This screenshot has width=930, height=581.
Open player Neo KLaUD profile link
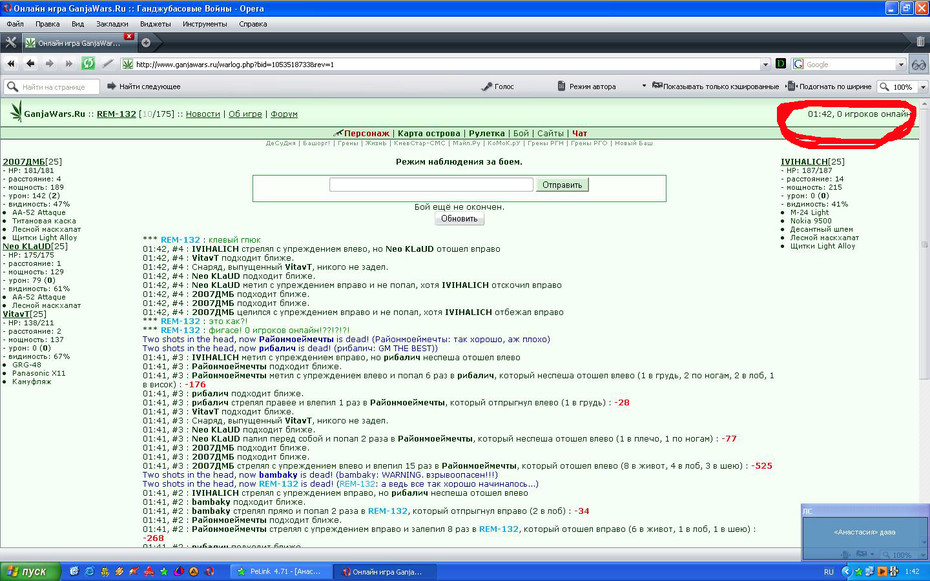click(x=27, y=246)
